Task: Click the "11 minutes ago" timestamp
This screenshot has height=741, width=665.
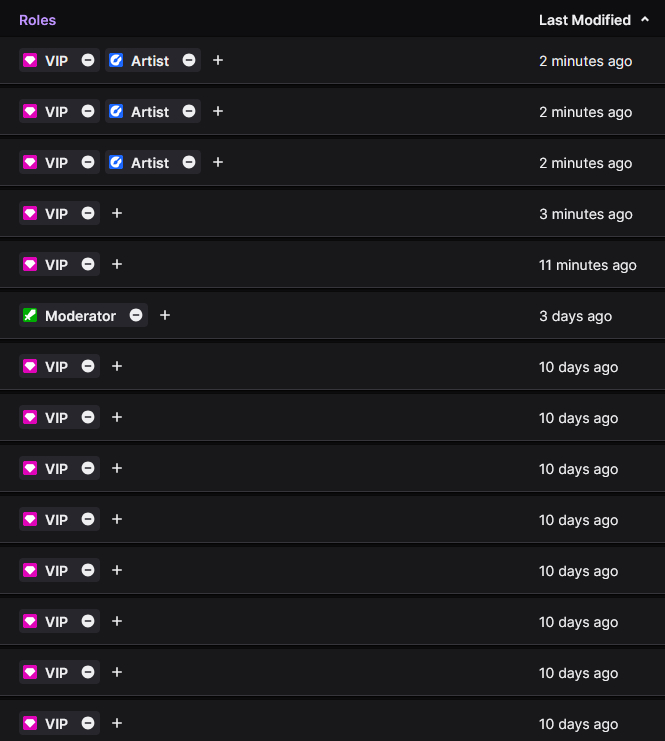Action: tap(587, 265)
